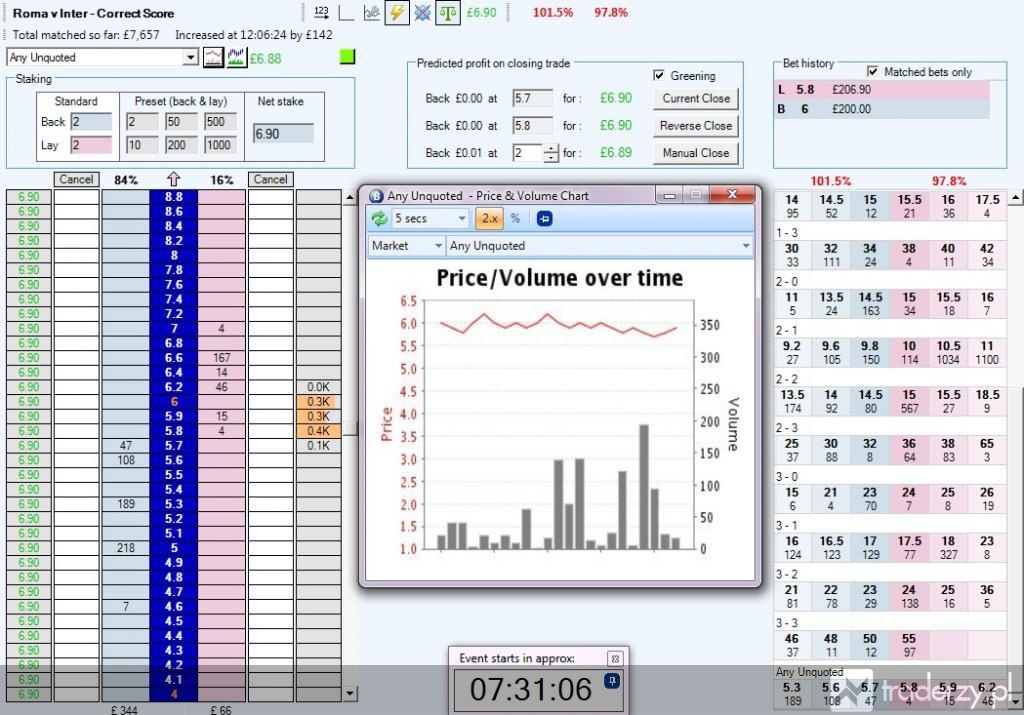The height and width of the screenshot is (715, 1024).
Task: Click the 2 - 1 score odds 10.5 cell
Action: 948,353
